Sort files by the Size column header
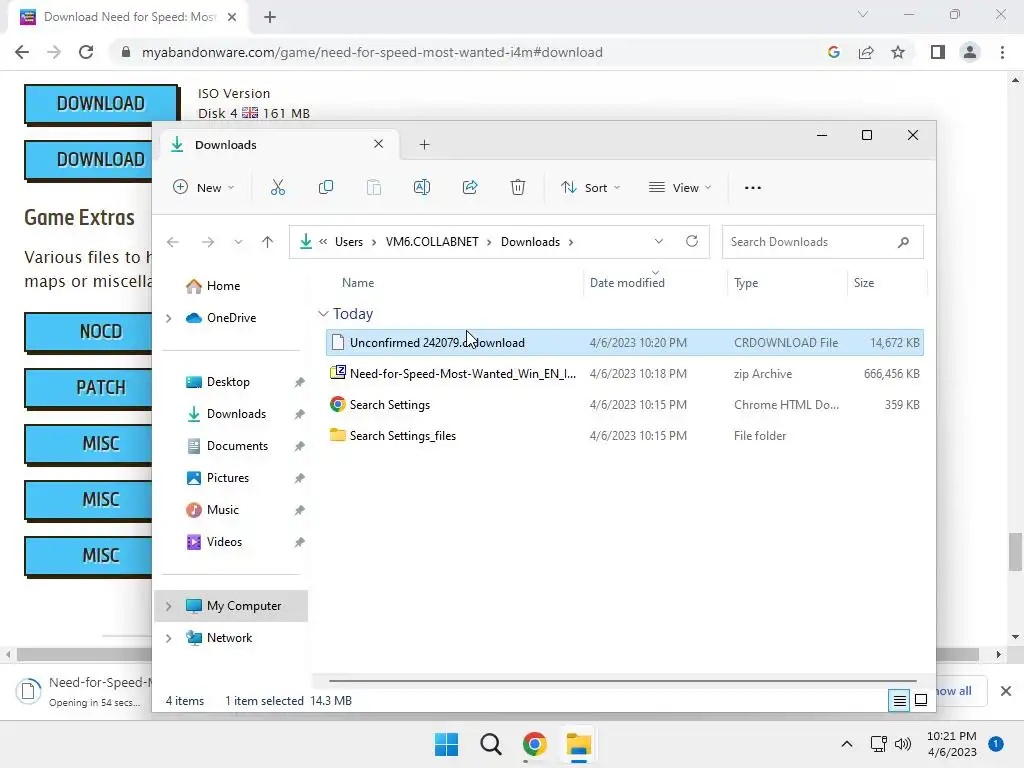 point(863,283)
